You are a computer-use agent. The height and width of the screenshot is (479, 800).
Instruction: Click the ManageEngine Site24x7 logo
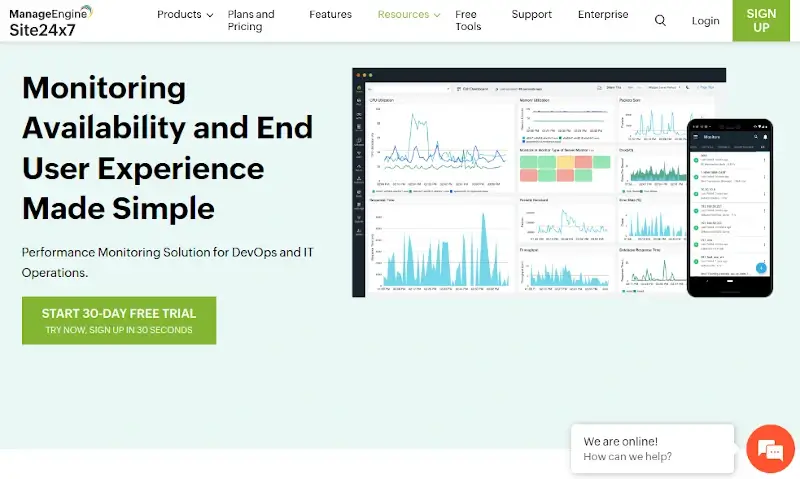click(x=51, y=21)
